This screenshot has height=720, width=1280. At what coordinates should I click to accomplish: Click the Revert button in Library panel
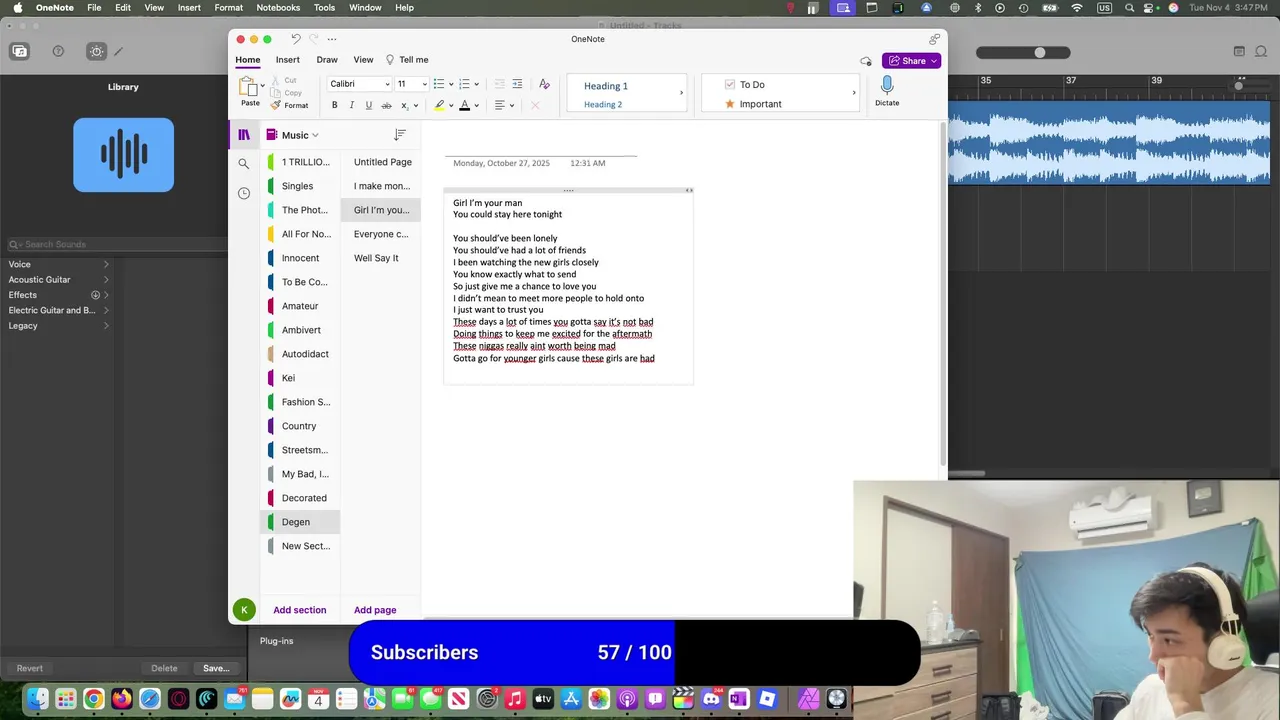tap(30, 668)
